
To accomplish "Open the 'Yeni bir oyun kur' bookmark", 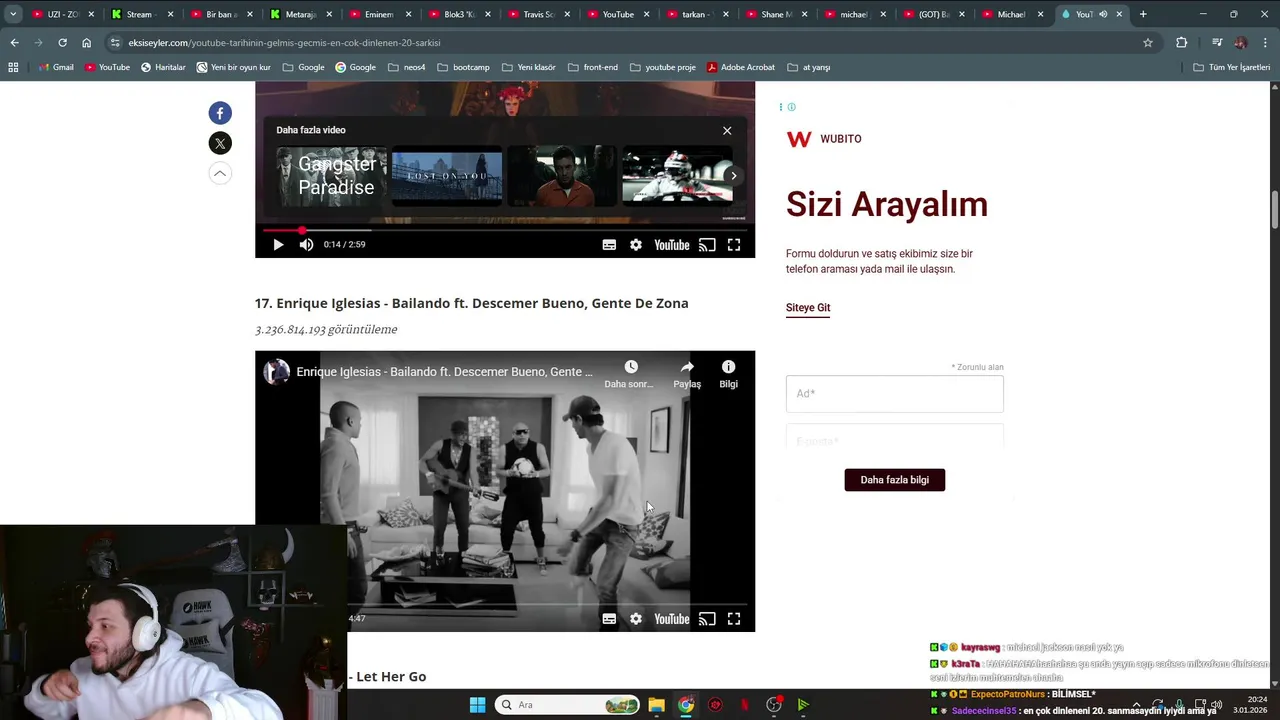I will tap(234, 67).
